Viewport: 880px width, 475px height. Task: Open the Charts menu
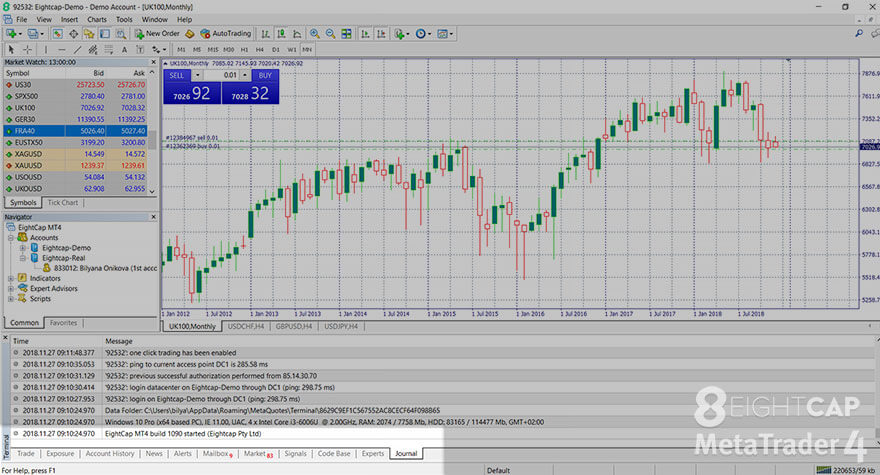97,19
